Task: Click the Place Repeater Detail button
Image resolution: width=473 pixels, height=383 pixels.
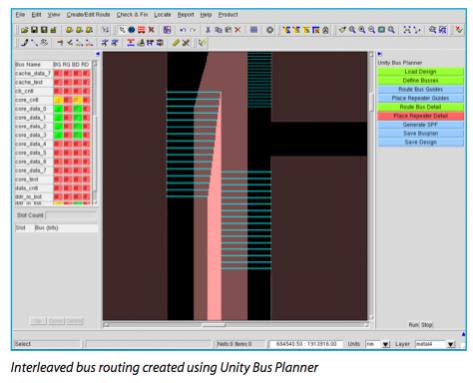Action: click(x=420, y=116)
